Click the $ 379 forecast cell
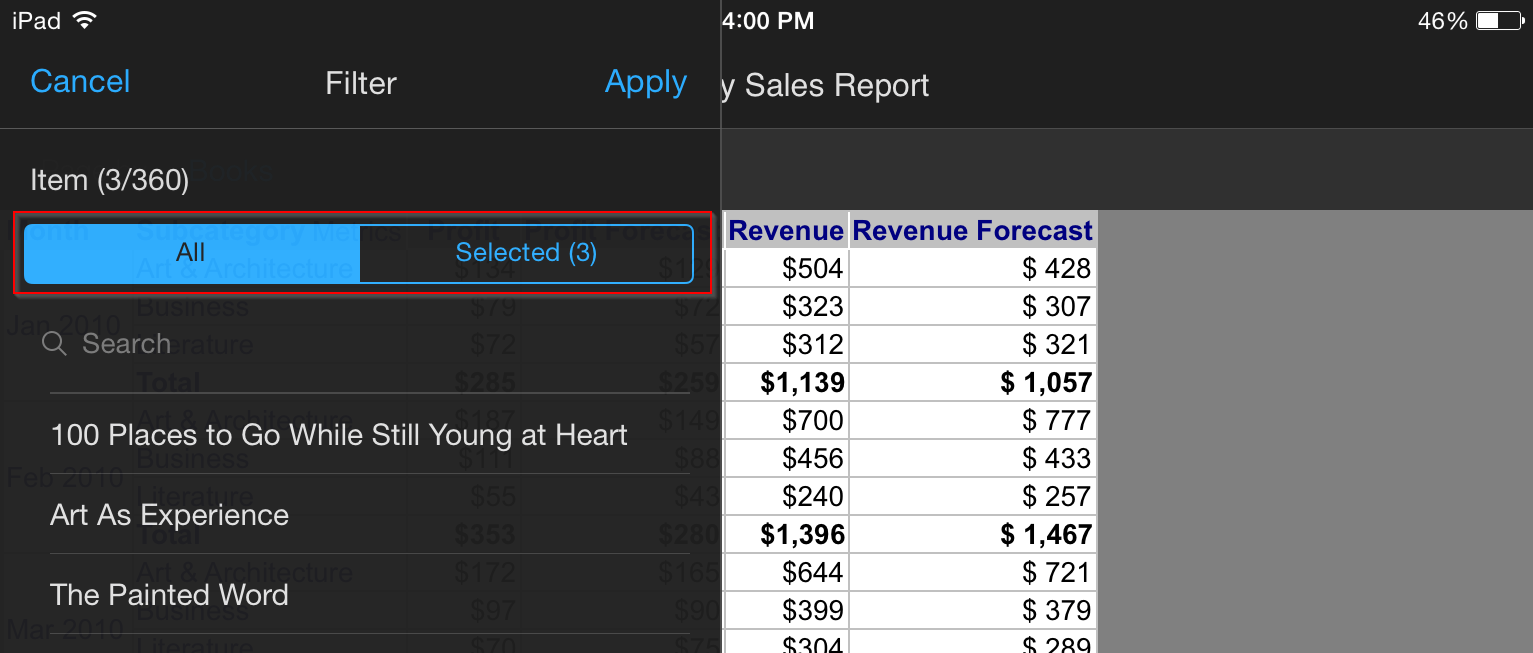The image size is (1533, 653). 973,610
